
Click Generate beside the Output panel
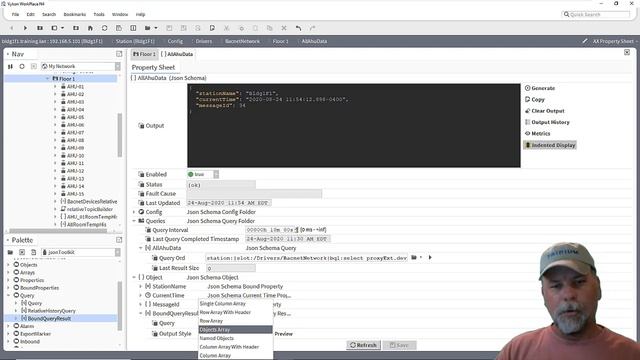[x=540, y=88]
